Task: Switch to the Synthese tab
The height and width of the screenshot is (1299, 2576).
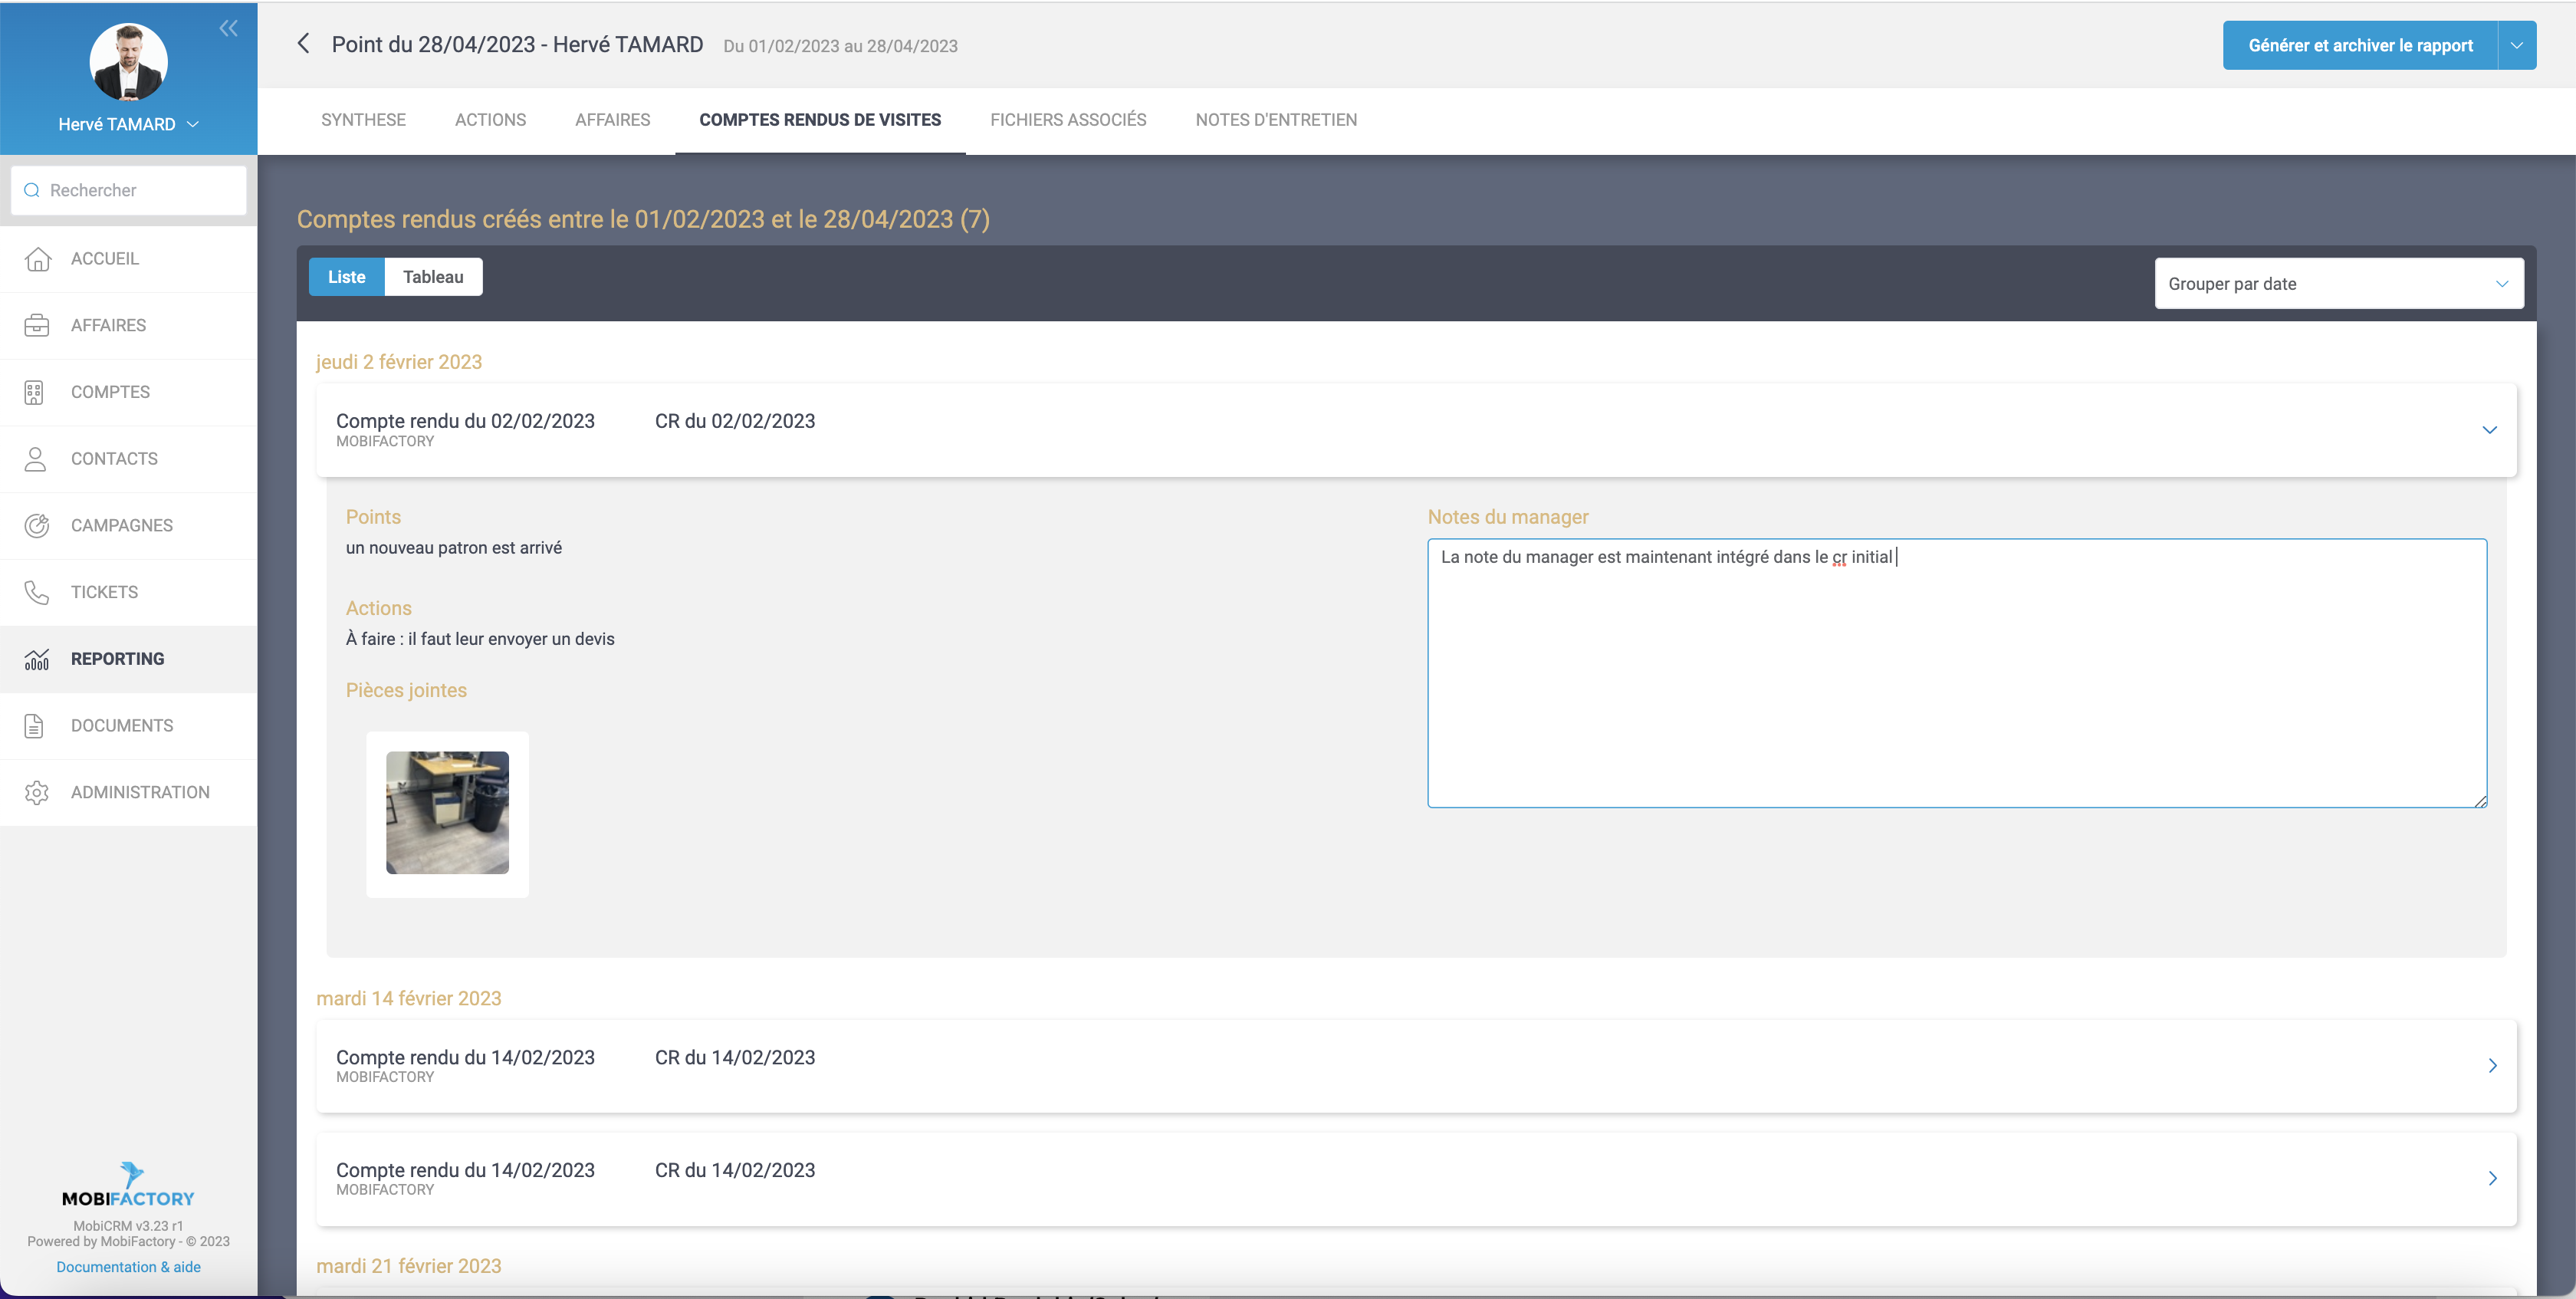Action: click(363, 120)
